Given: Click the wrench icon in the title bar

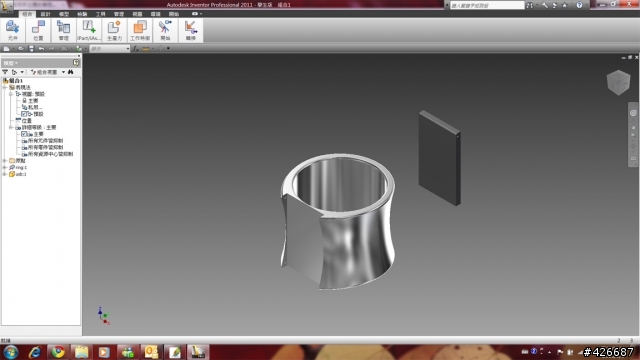Looking at the screenshot, I should 544,5.
